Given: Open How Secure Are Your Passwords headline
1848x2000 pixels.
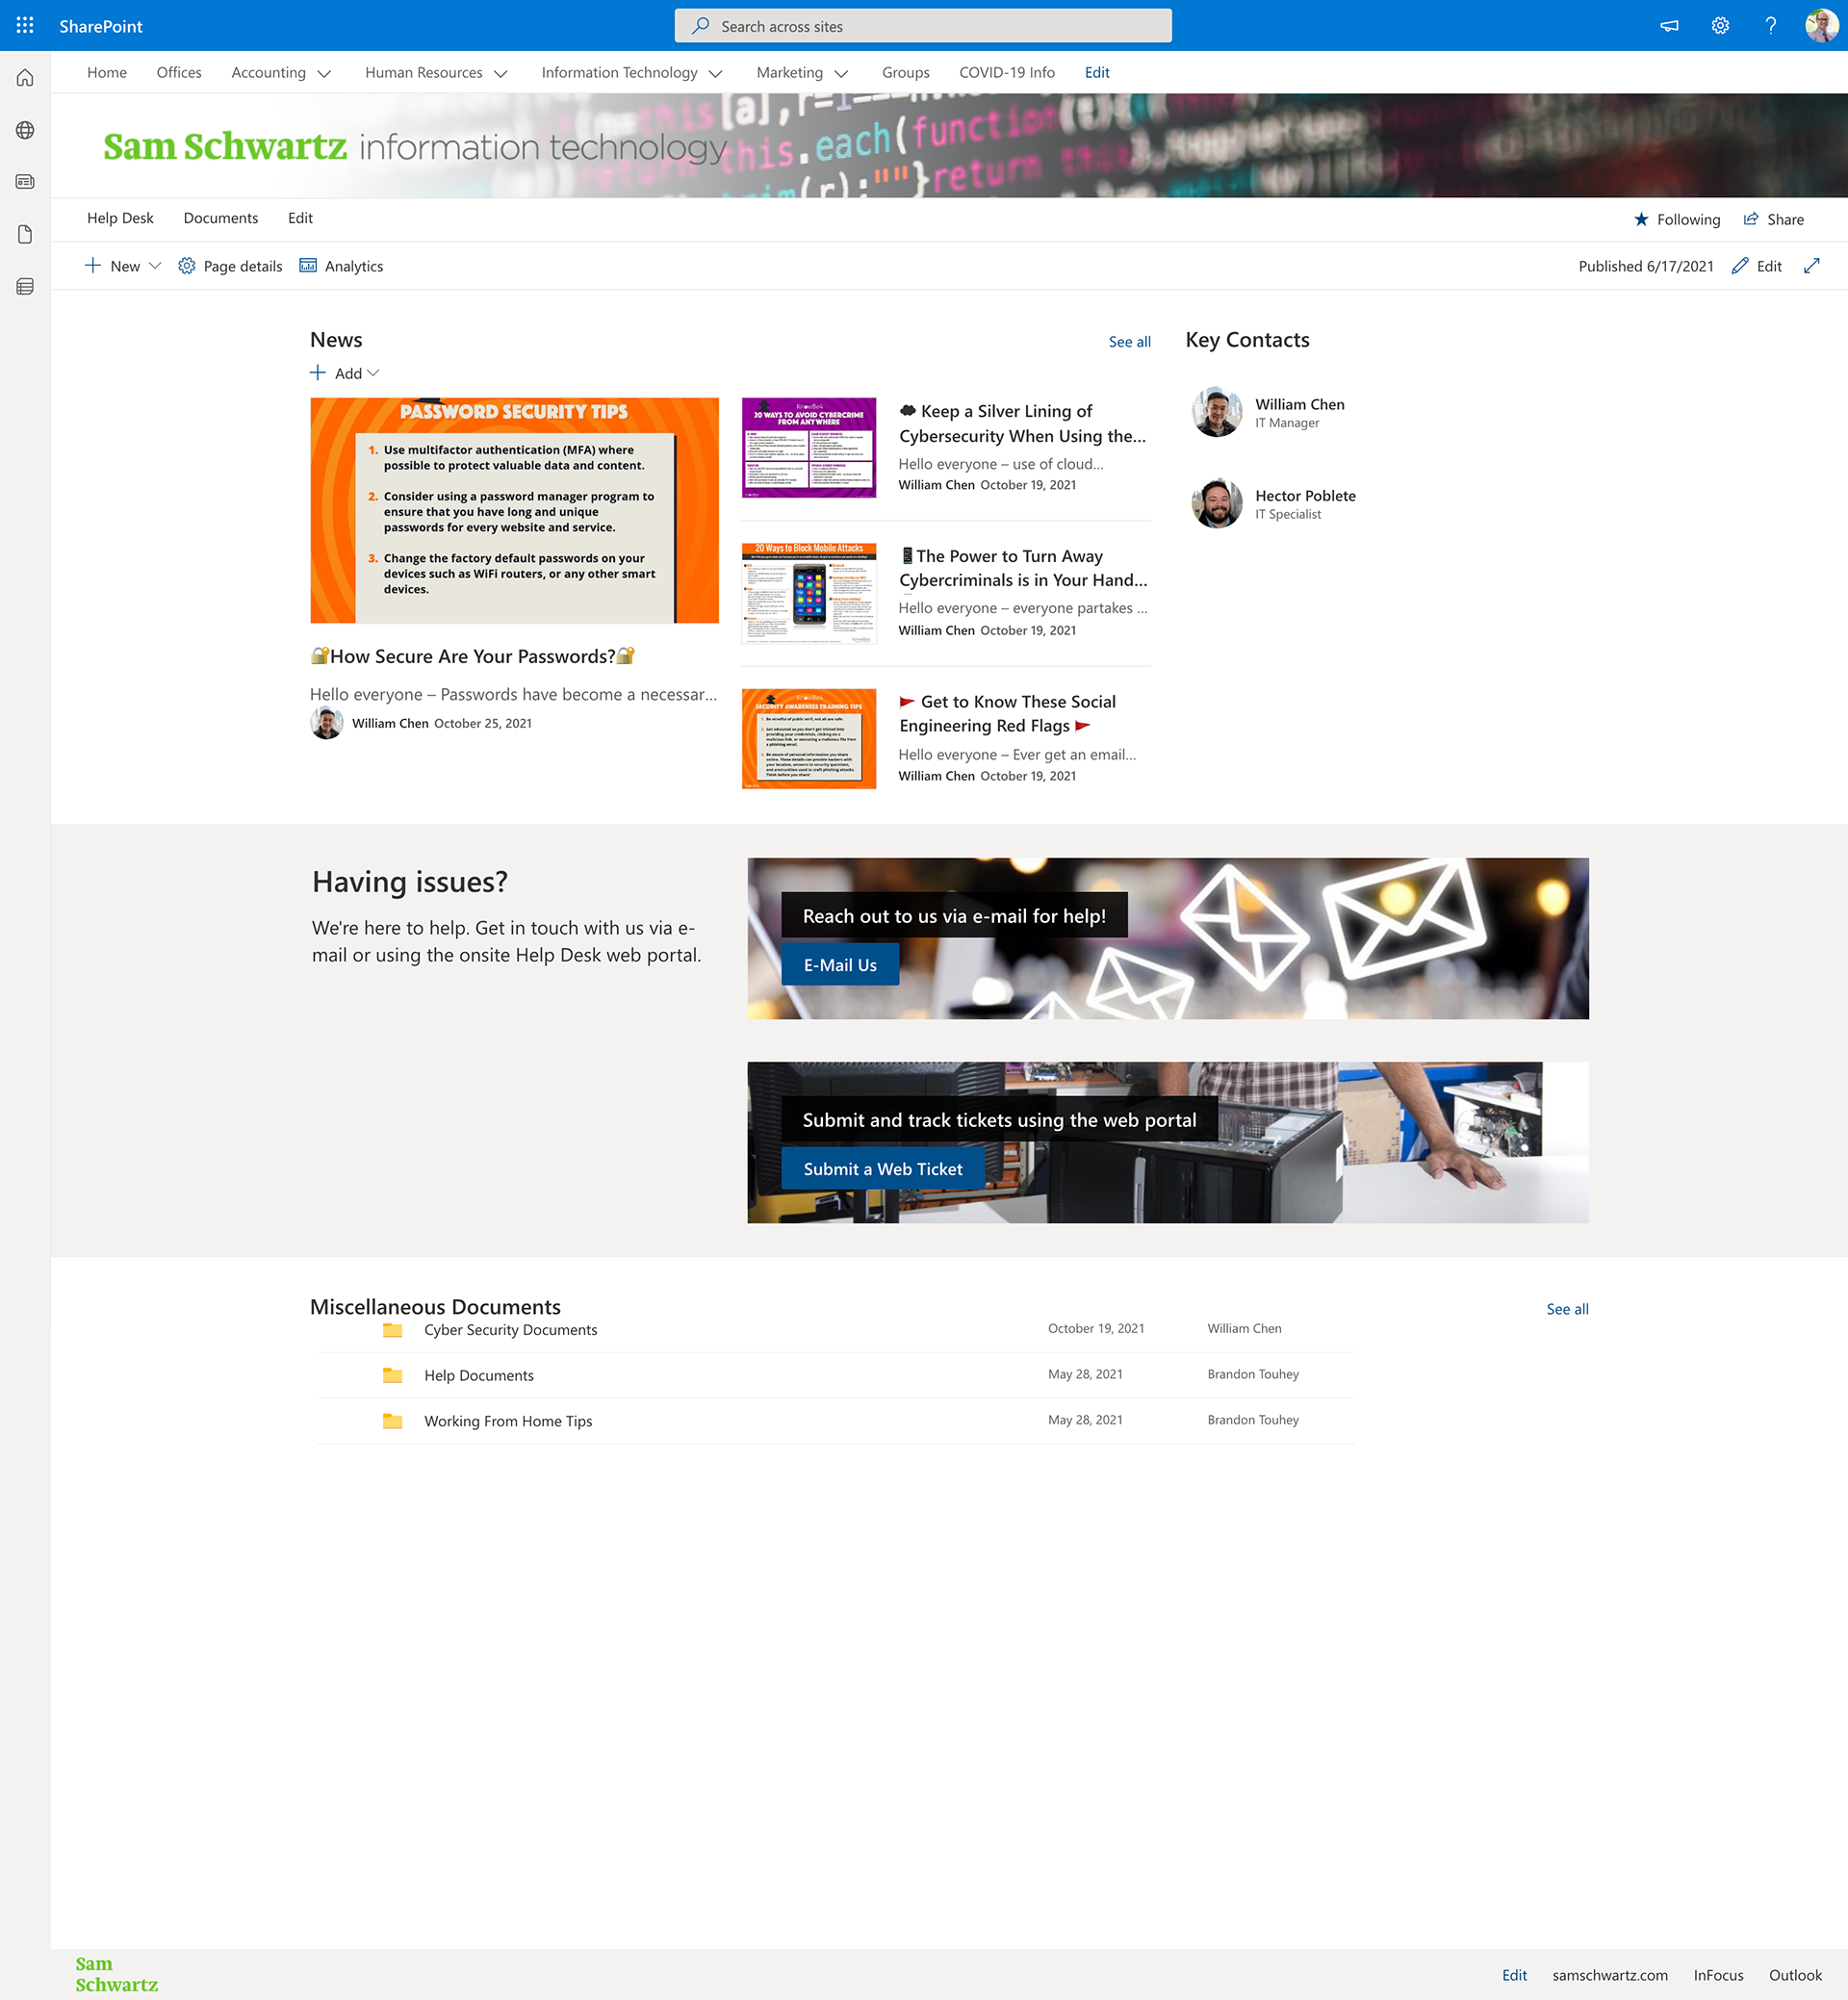Looking at the screenshot, I should coord(472,656).
